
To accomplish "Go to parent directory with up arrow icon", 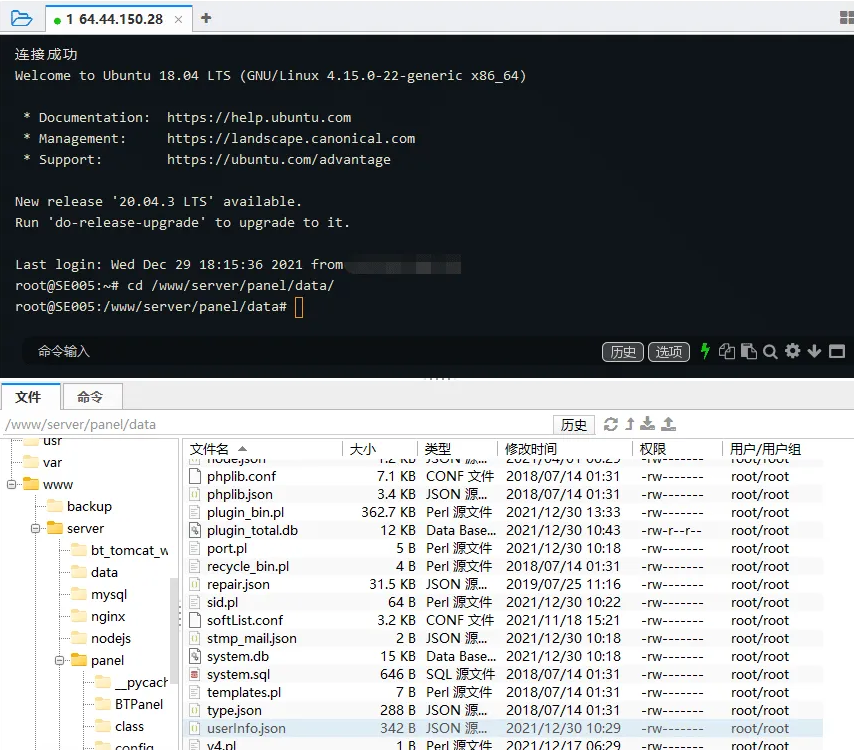I will 629,424.
